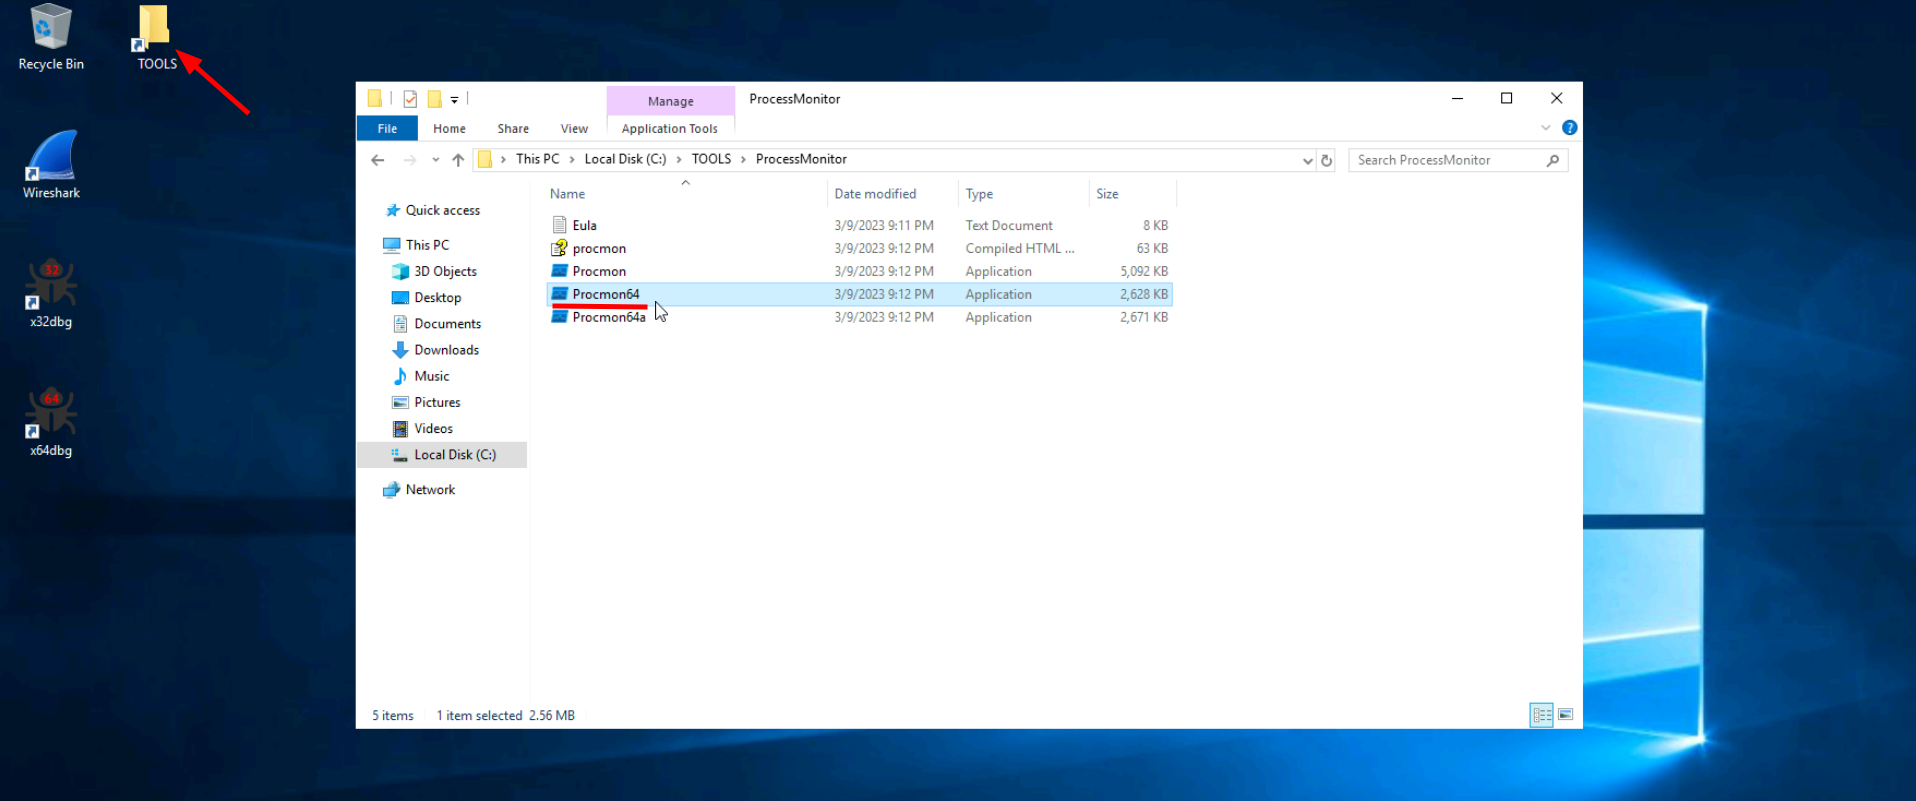Open the address bar history dropdown

(x=1307, y=160)
